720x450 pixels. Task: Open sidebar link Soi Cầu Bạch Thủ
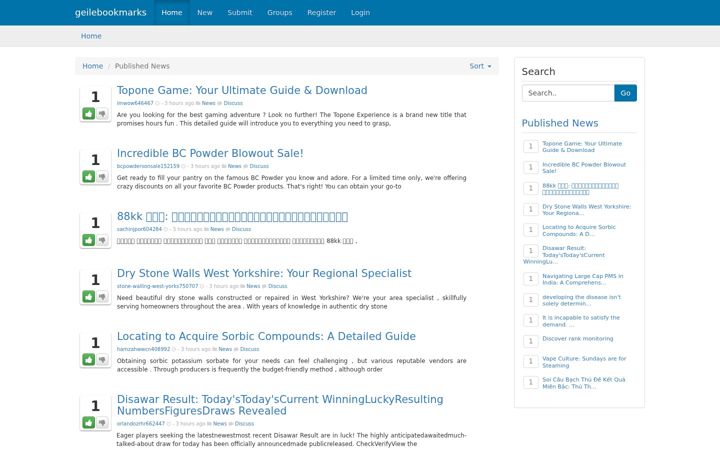point(584,383)
